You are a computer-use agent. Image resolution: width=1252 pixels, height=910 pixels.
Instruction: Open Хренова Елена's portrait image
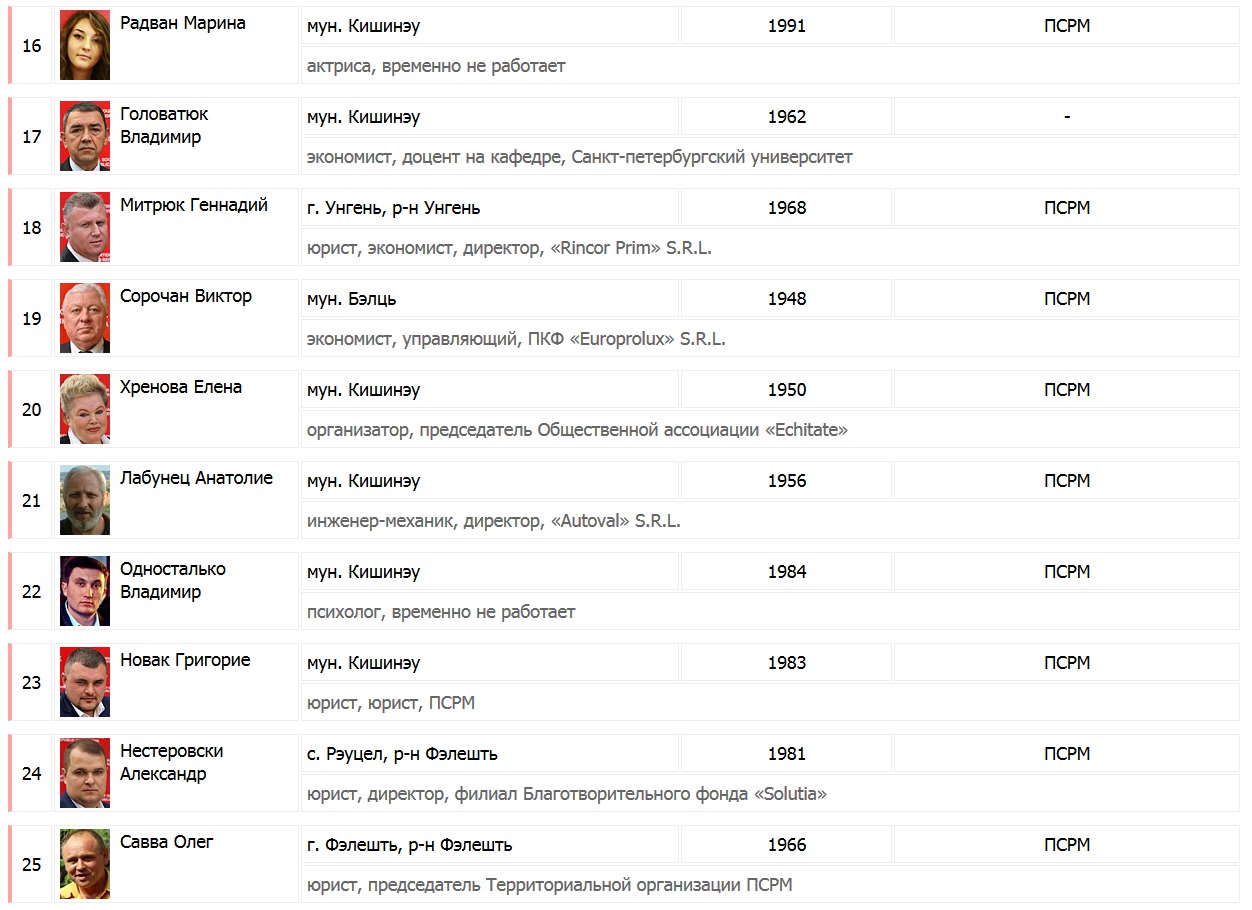pos(85,409)
